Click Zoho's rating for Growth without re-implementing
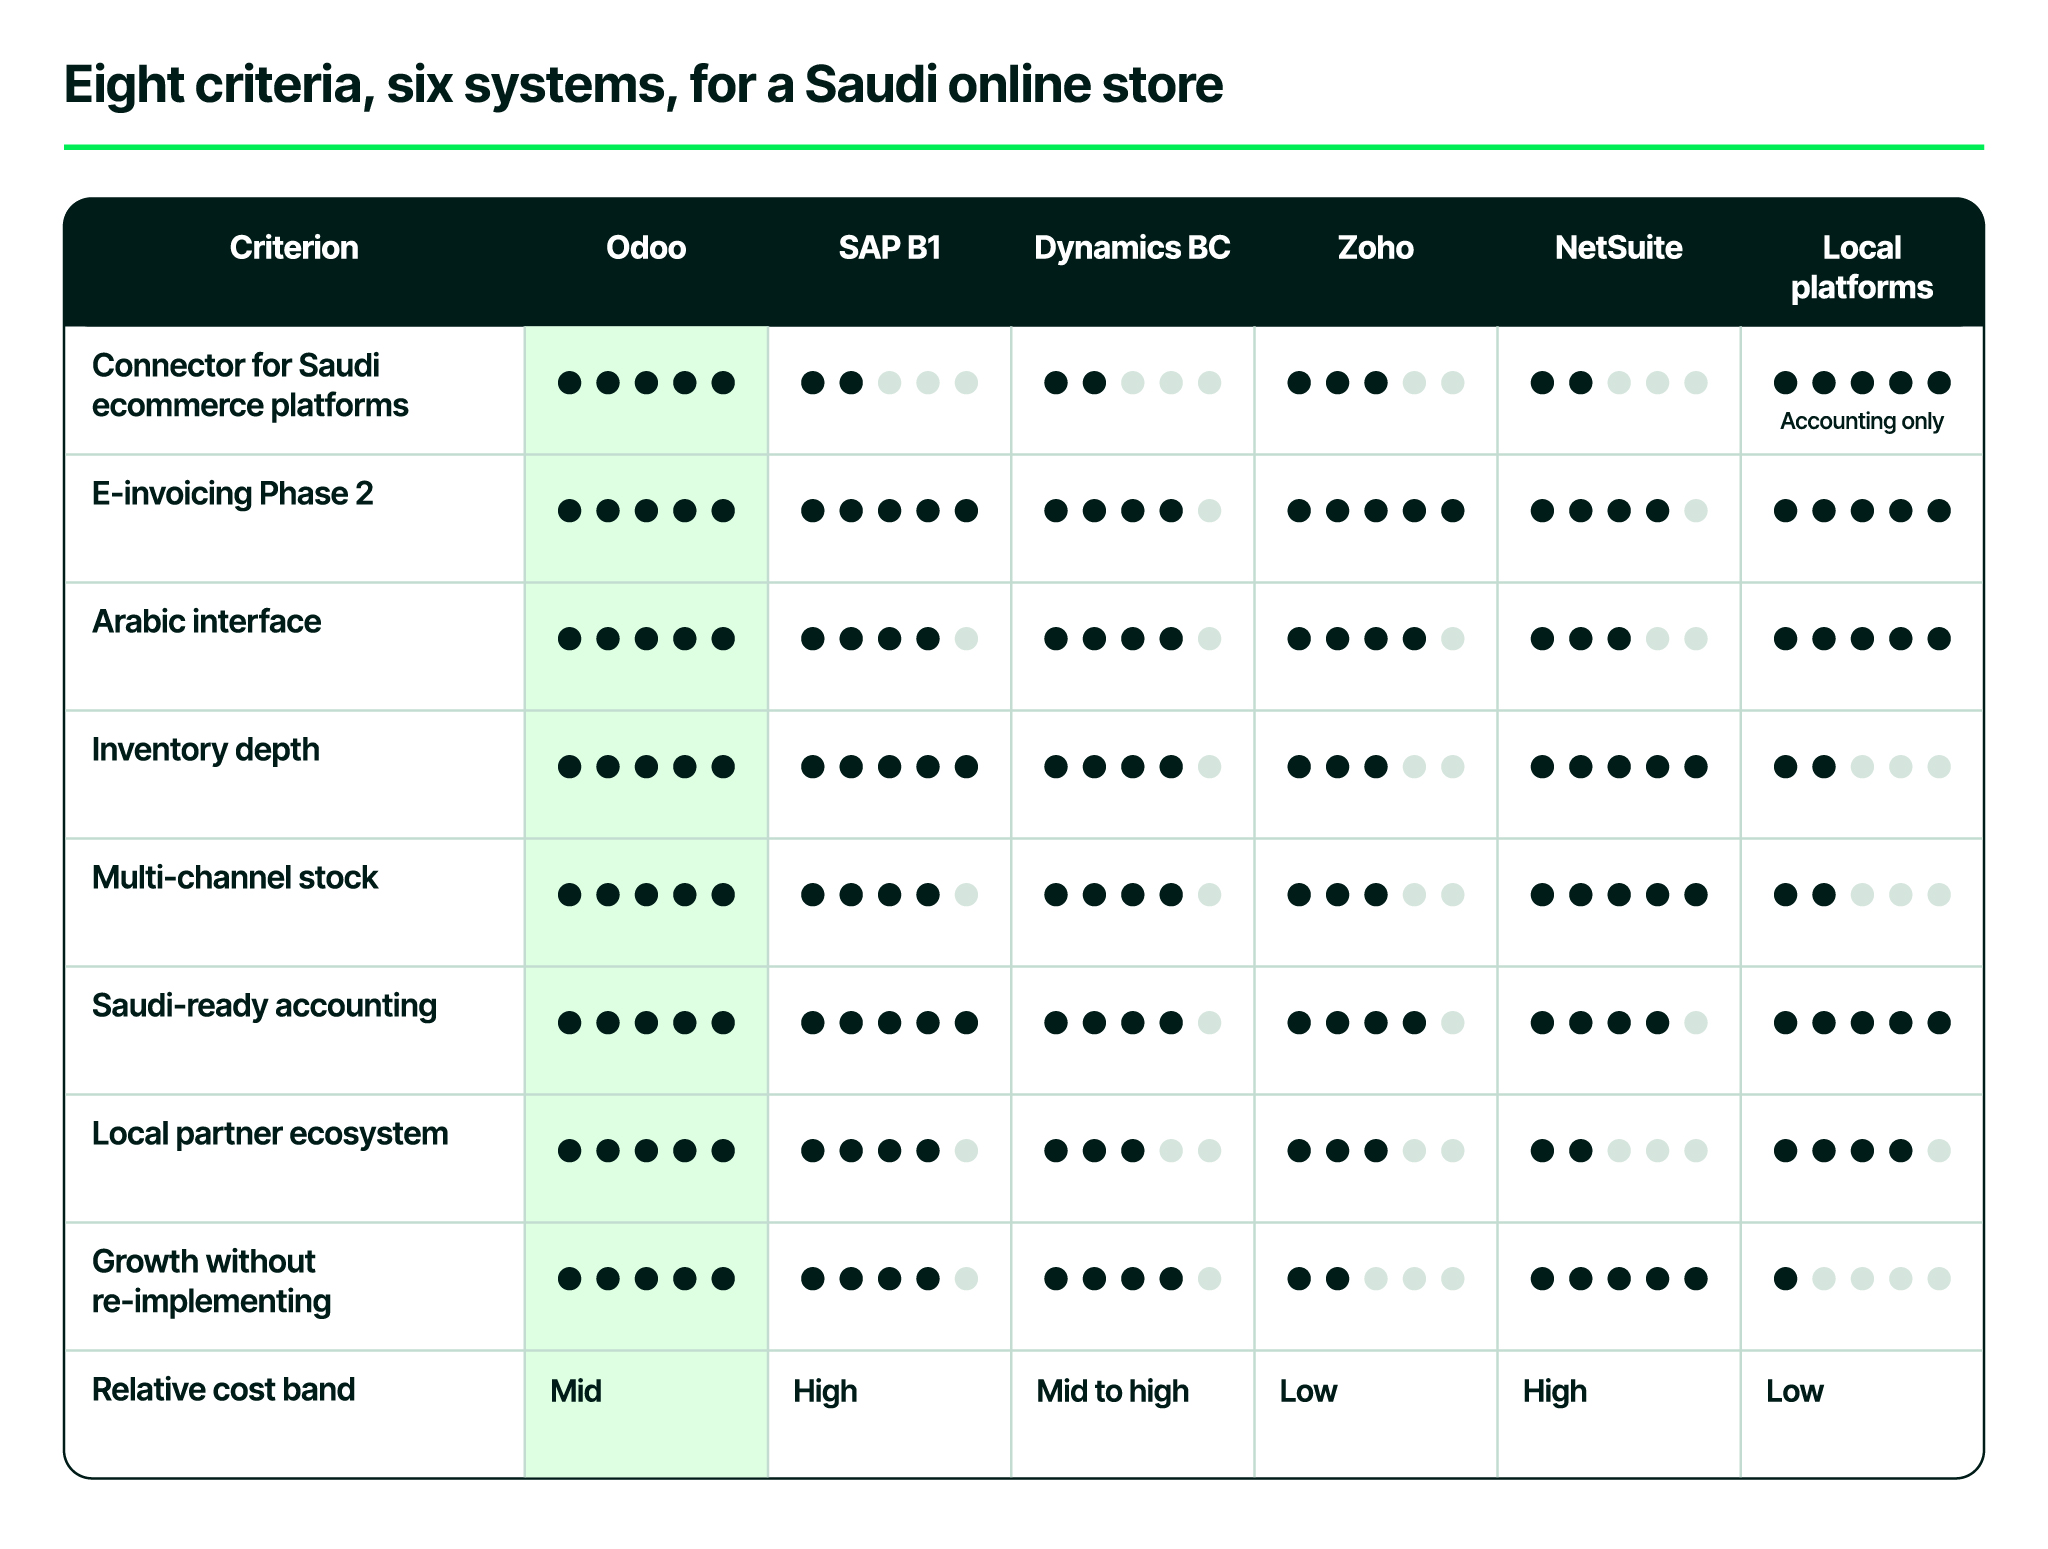 1376,1279
